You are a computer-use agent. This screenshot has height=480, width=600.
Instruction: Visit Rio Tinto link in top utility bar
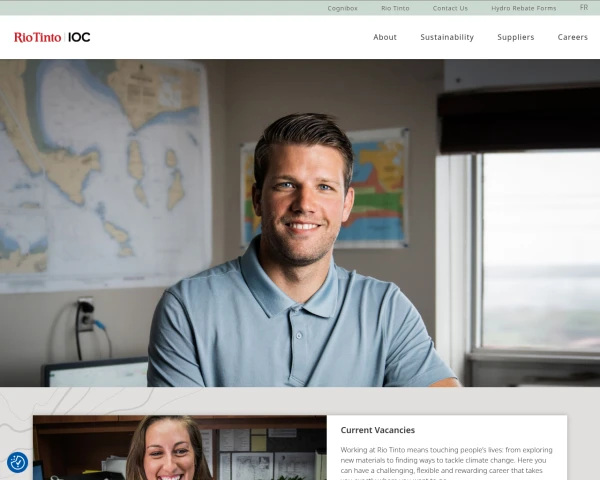point(395,8)
